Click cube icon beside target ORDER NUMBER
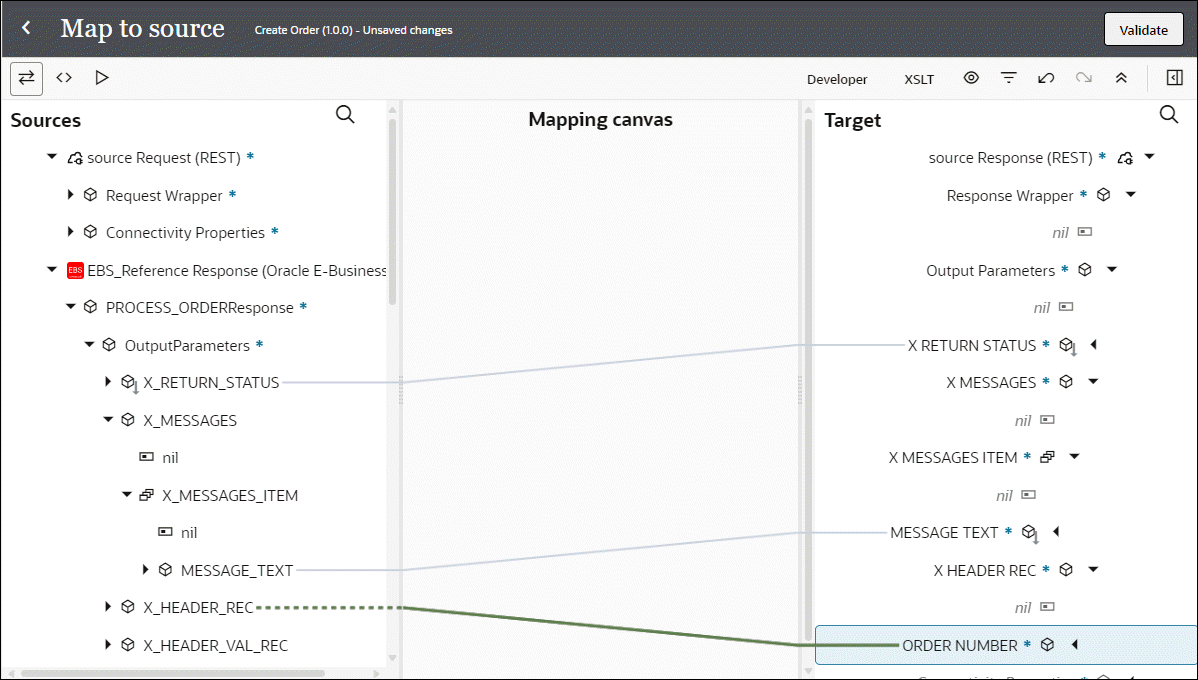 tap(1047, 645)
